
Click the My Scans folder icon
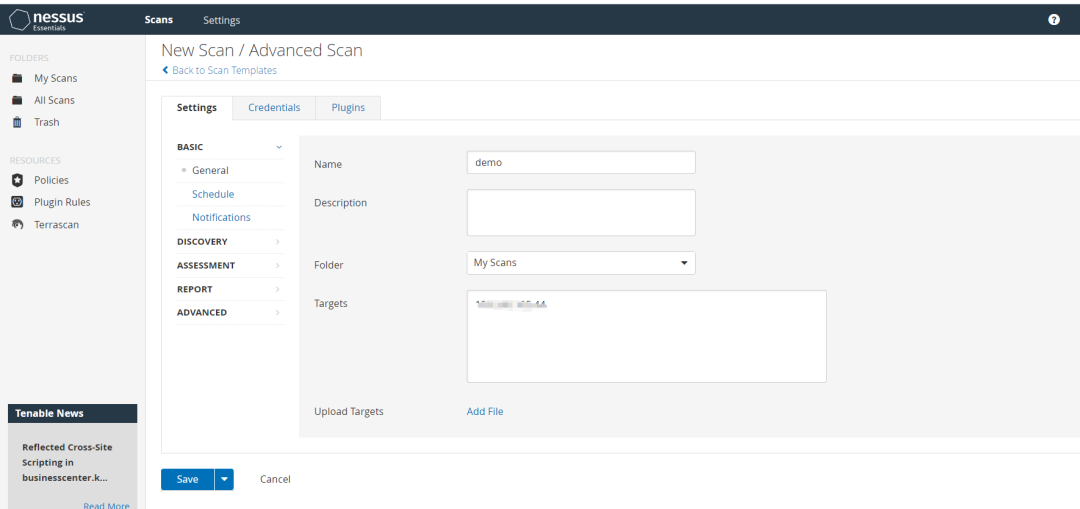[18, 79]
